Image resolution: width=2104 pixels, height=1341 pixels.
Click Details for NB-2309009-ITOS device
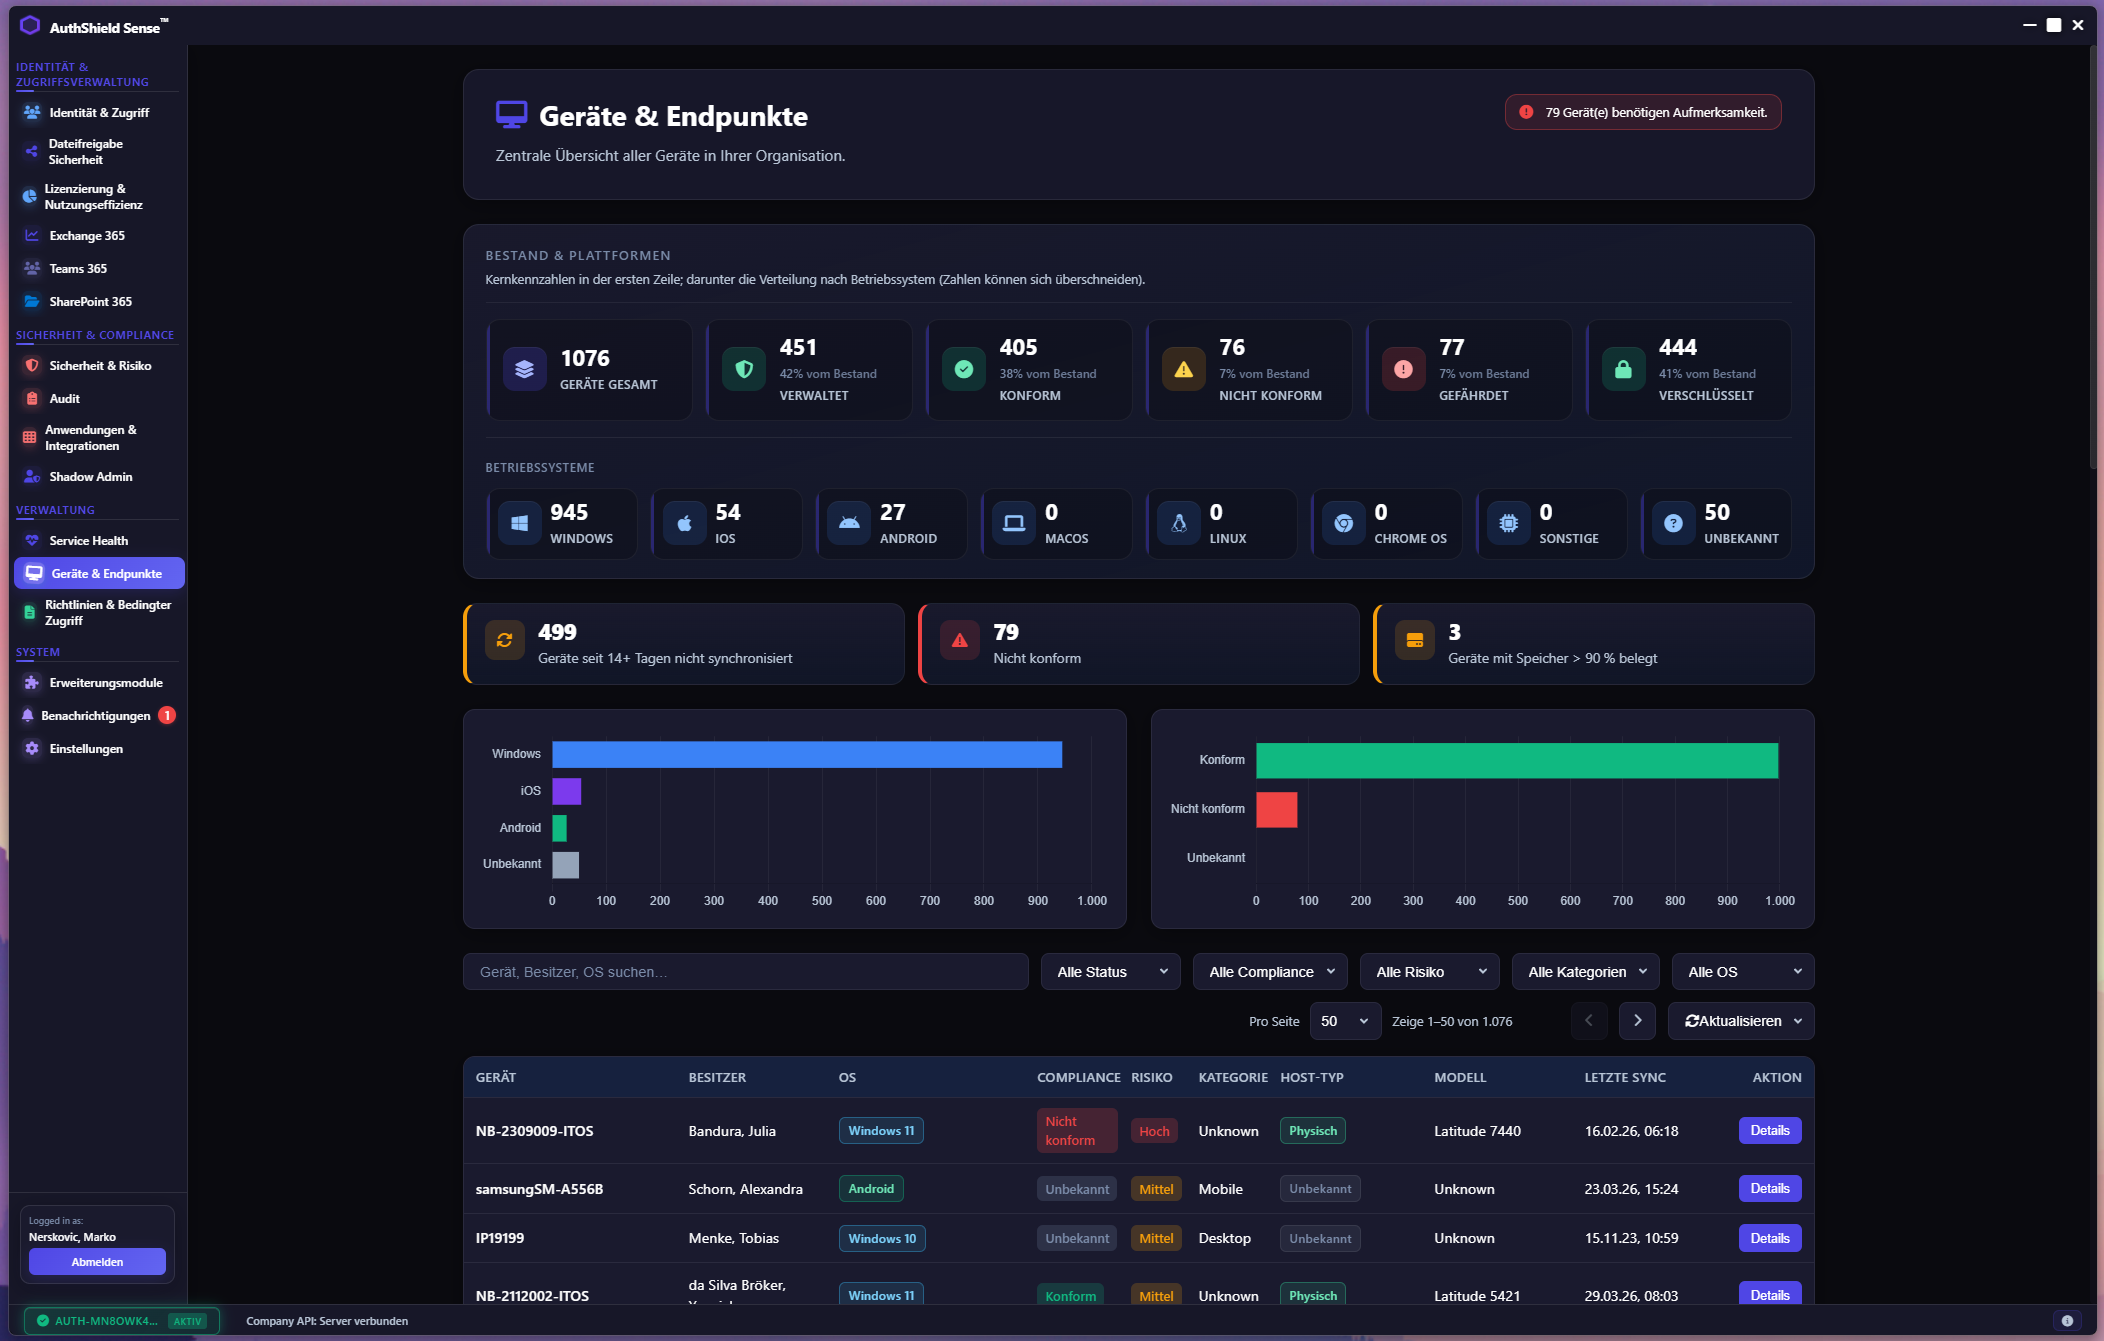click(x=1769, y=1130)
